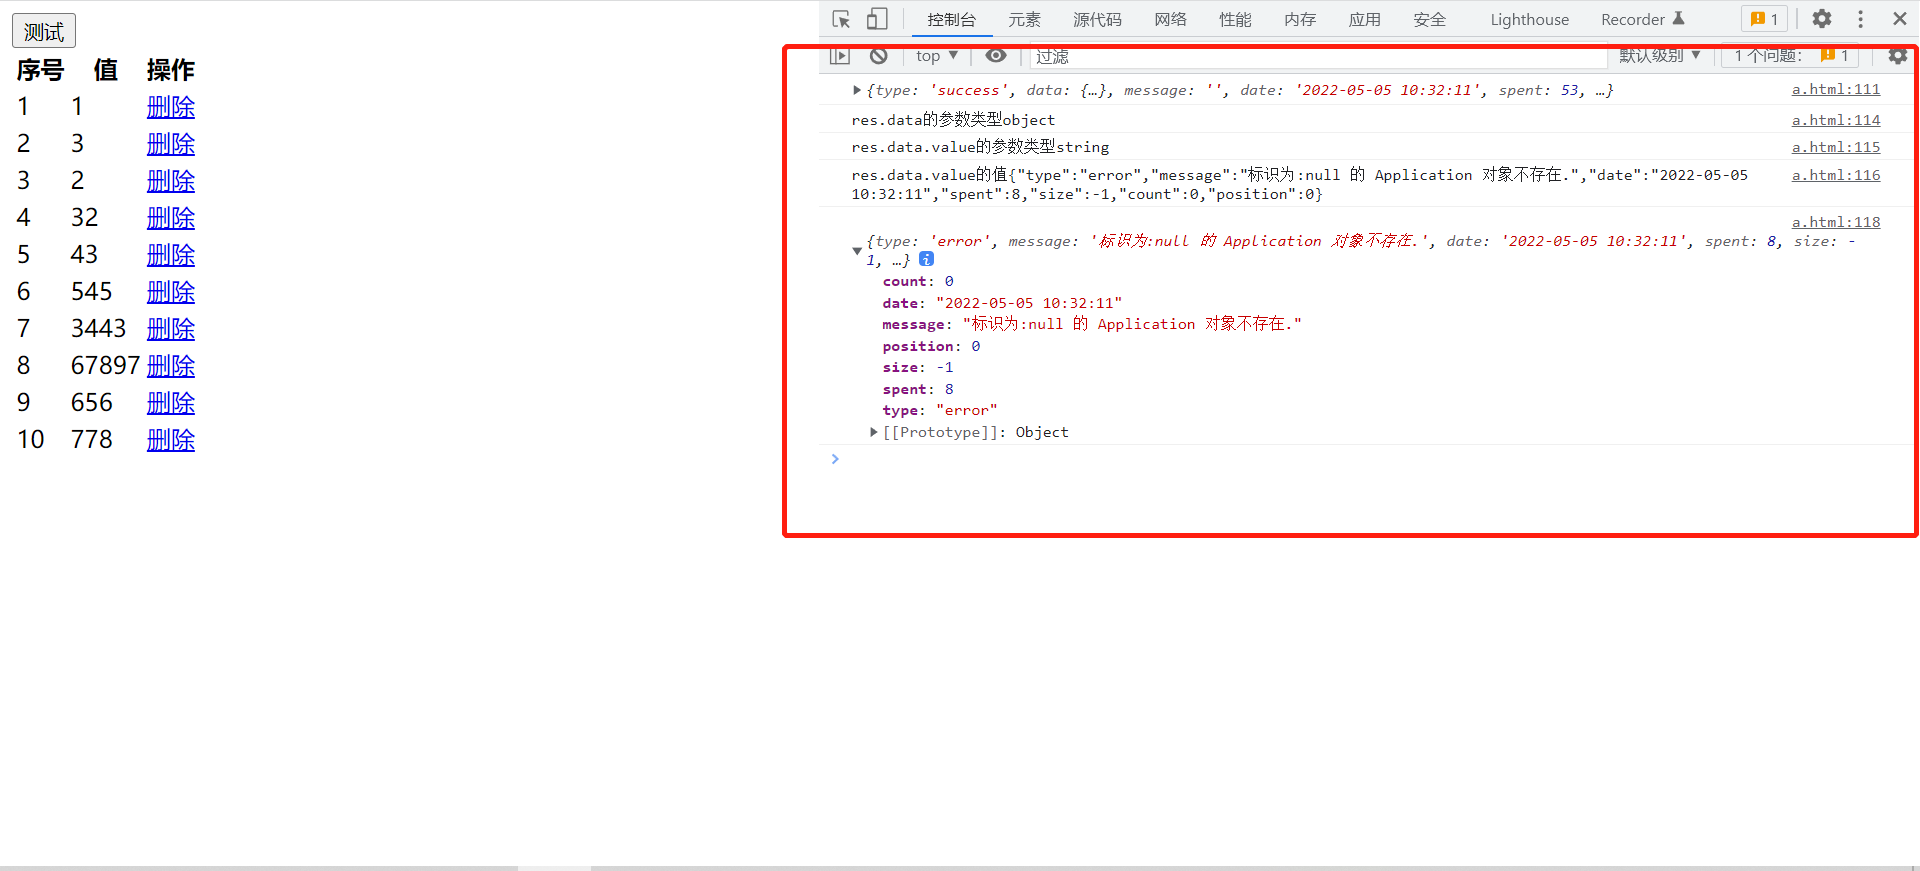Open the issues badge showing 1 warning
The image size is (1920, 871).
coord(1765,19)
